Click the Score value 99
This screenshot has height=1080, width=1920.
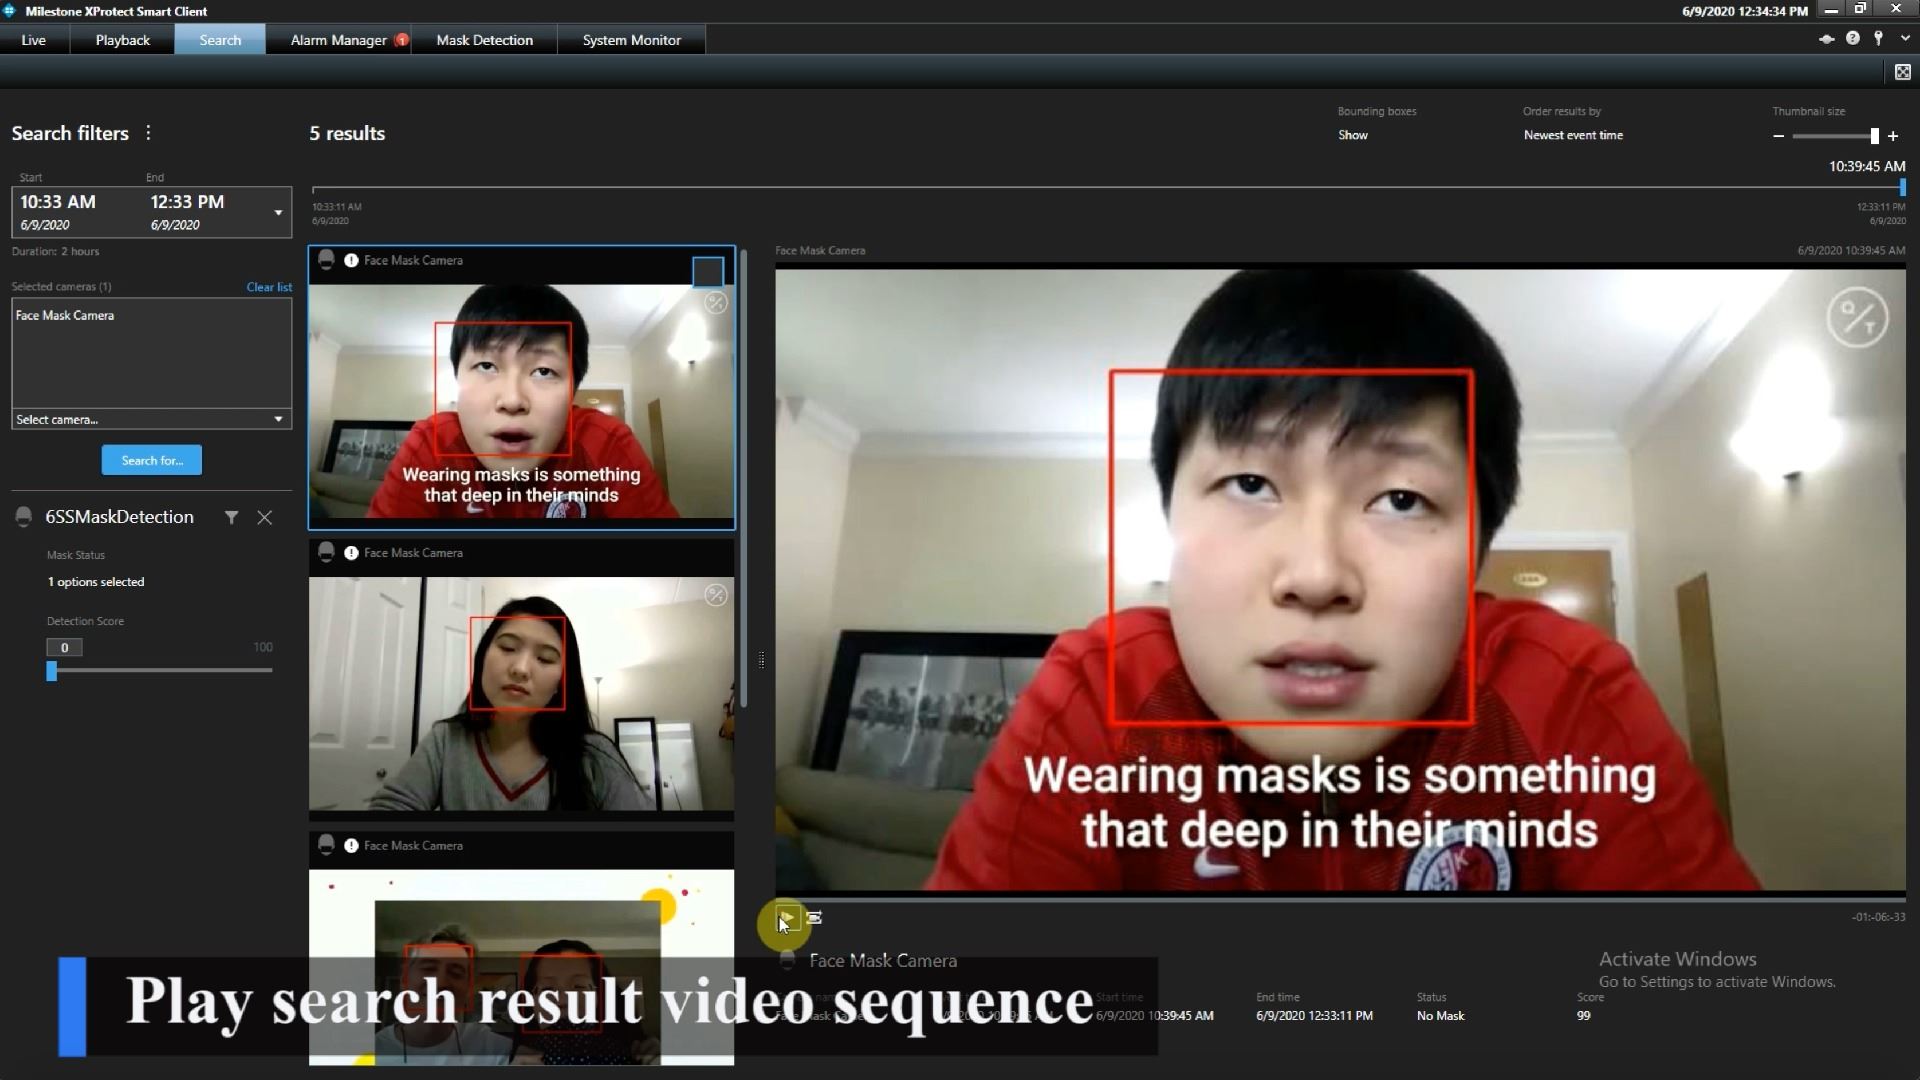pos(1583,1016)
